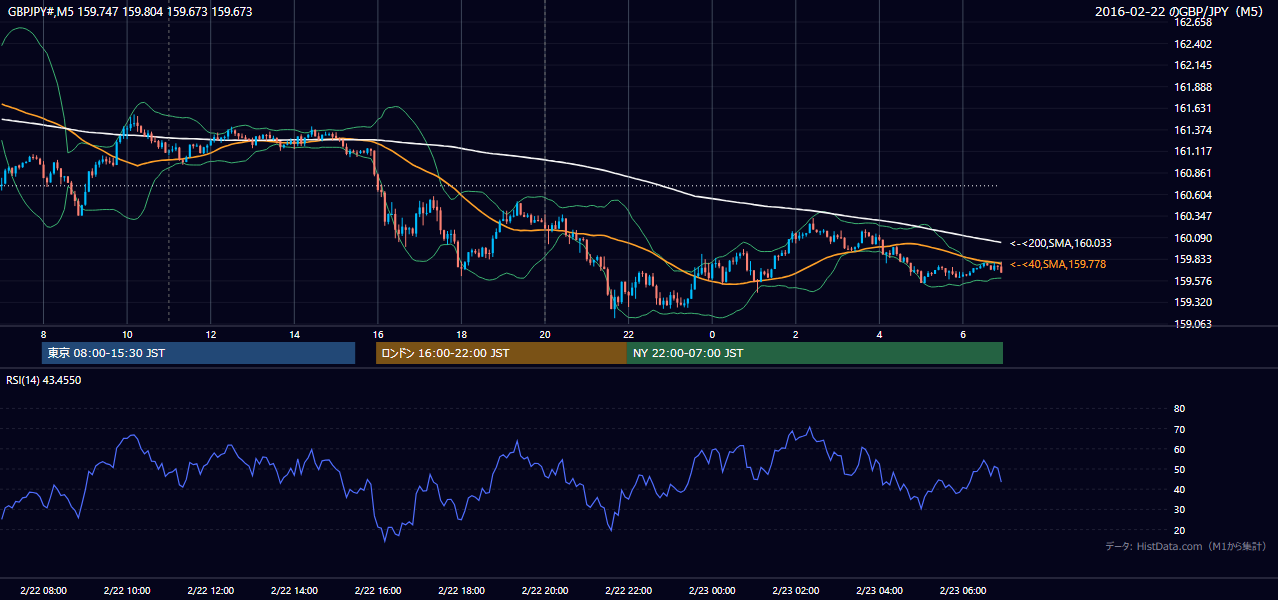This screenshot has height=600, width=1278.
Task: Click the bottom time label 2/22 14:00
Action: [294, 591]
